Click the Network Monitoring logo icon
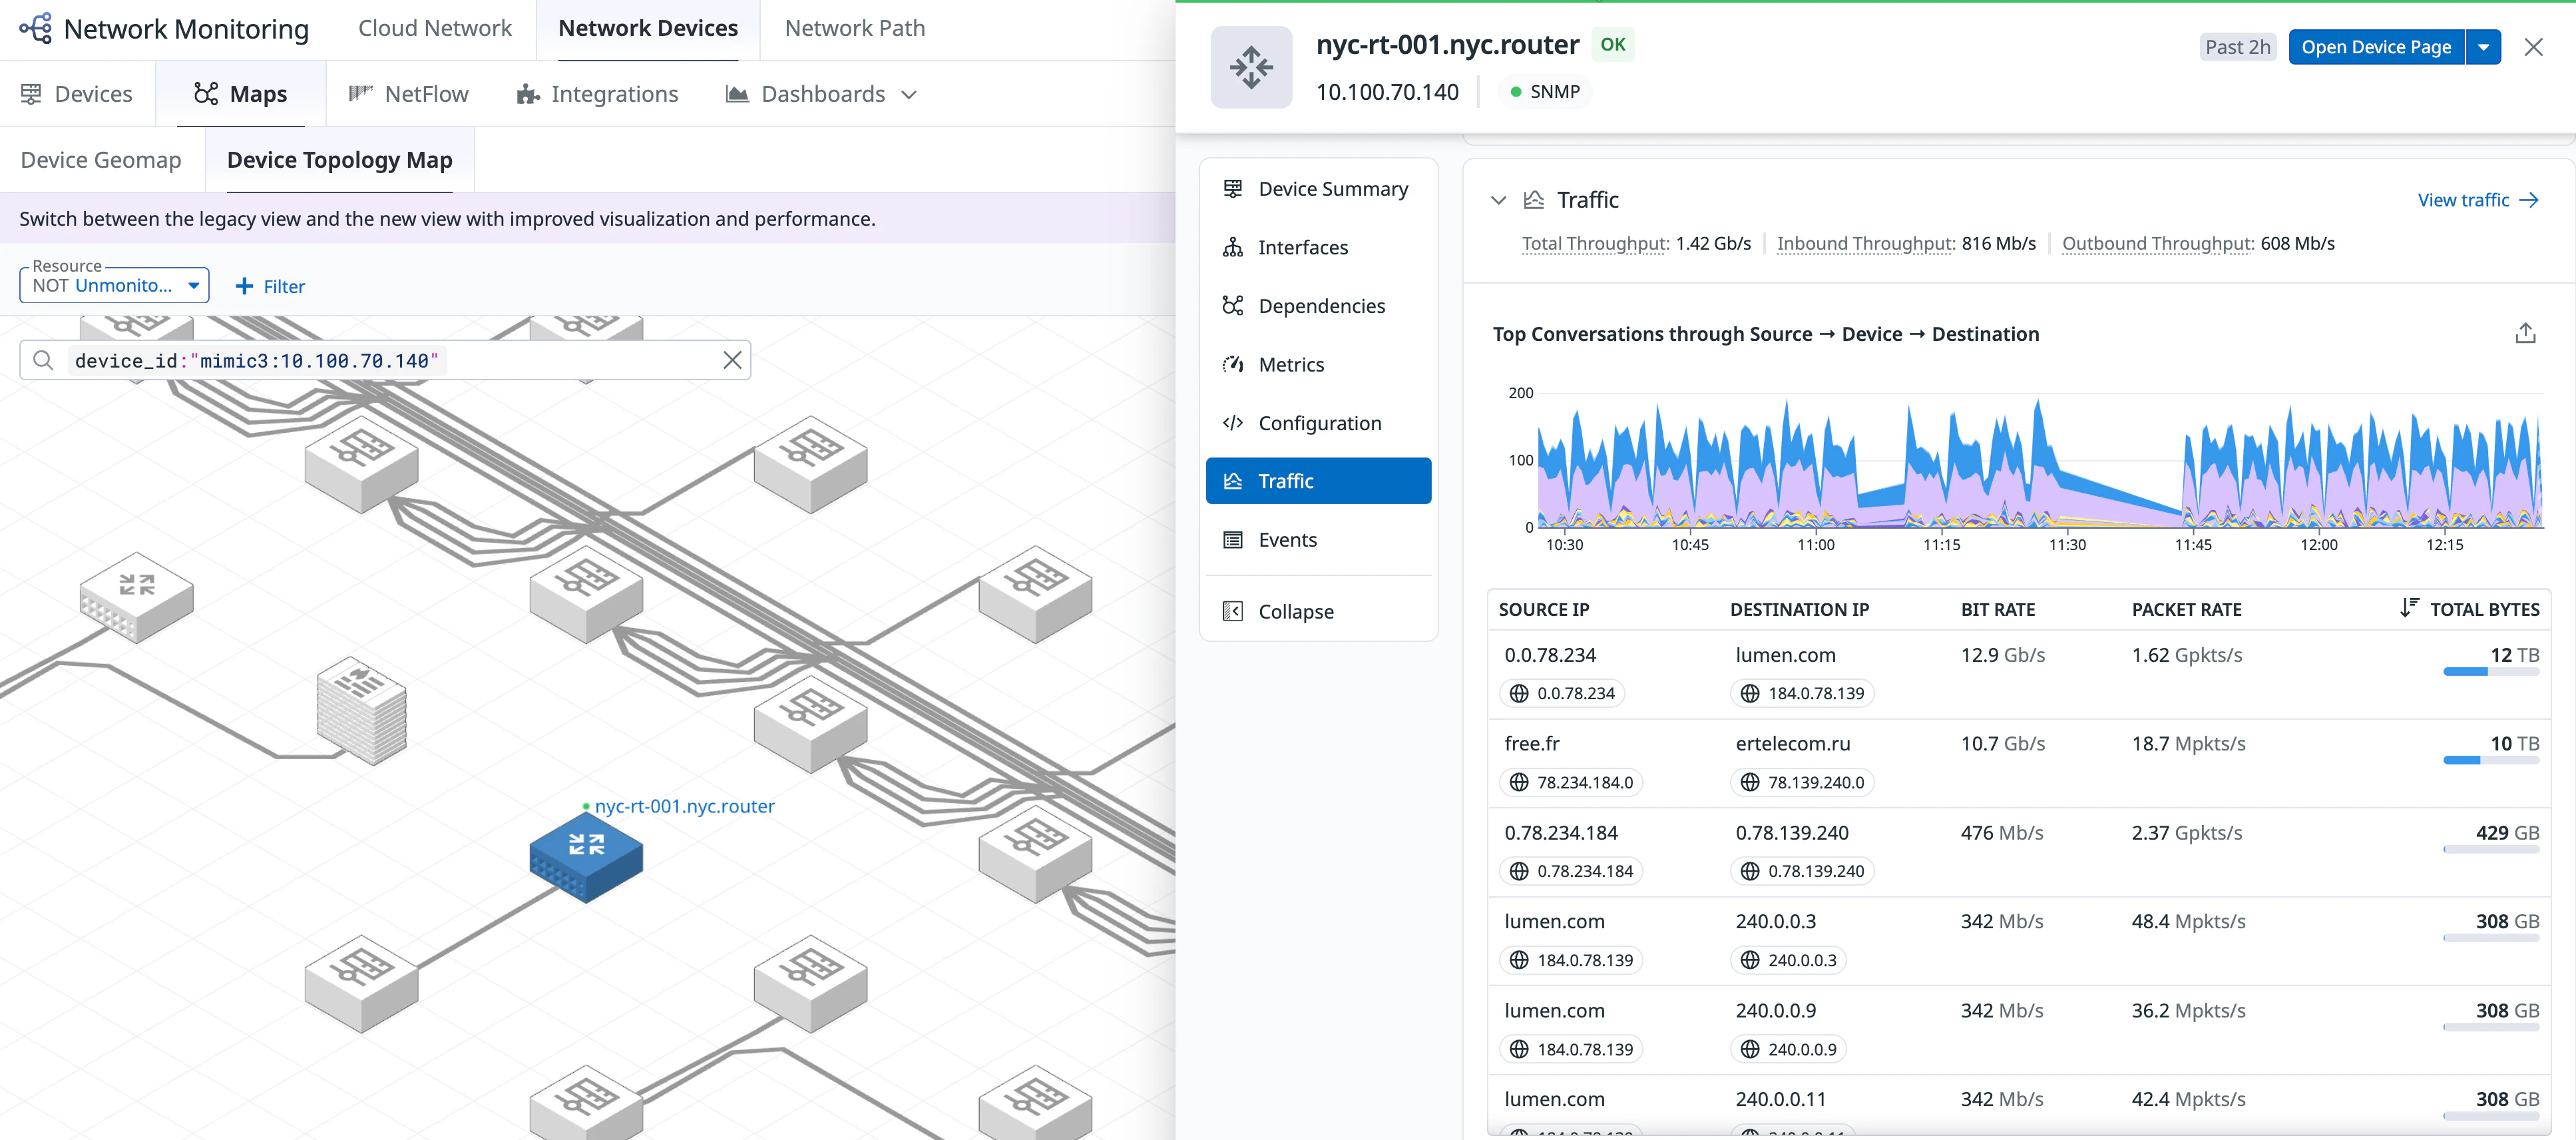Screen dimensions: 2576x1140 (36, 28)
